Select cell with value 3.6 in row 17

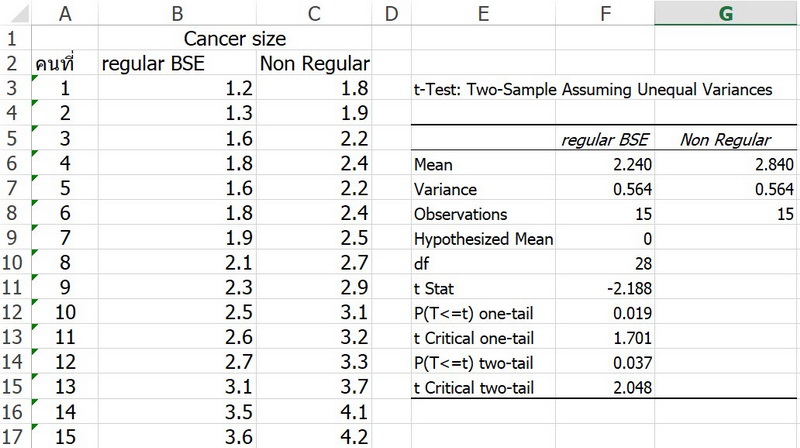(x=177, y=437)
